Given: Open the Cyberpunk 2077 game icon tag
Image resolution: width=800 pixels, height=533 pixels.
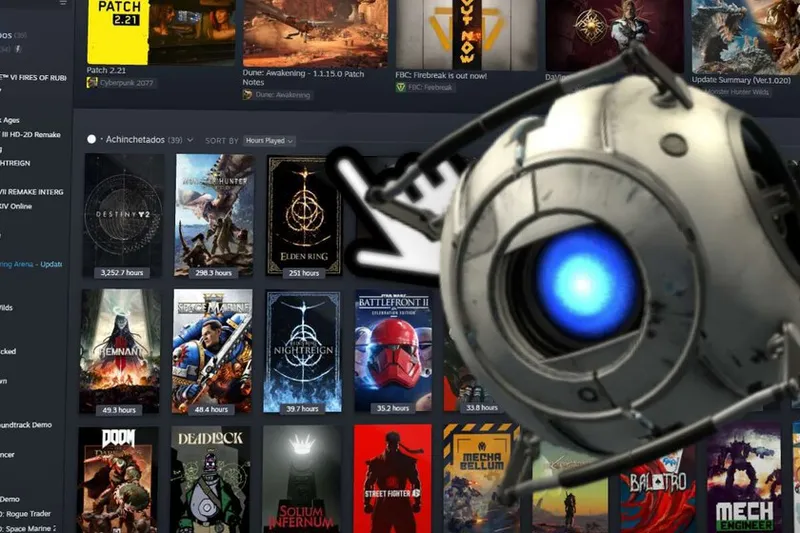Looking at the screenshot, I should tap(121, 83).
